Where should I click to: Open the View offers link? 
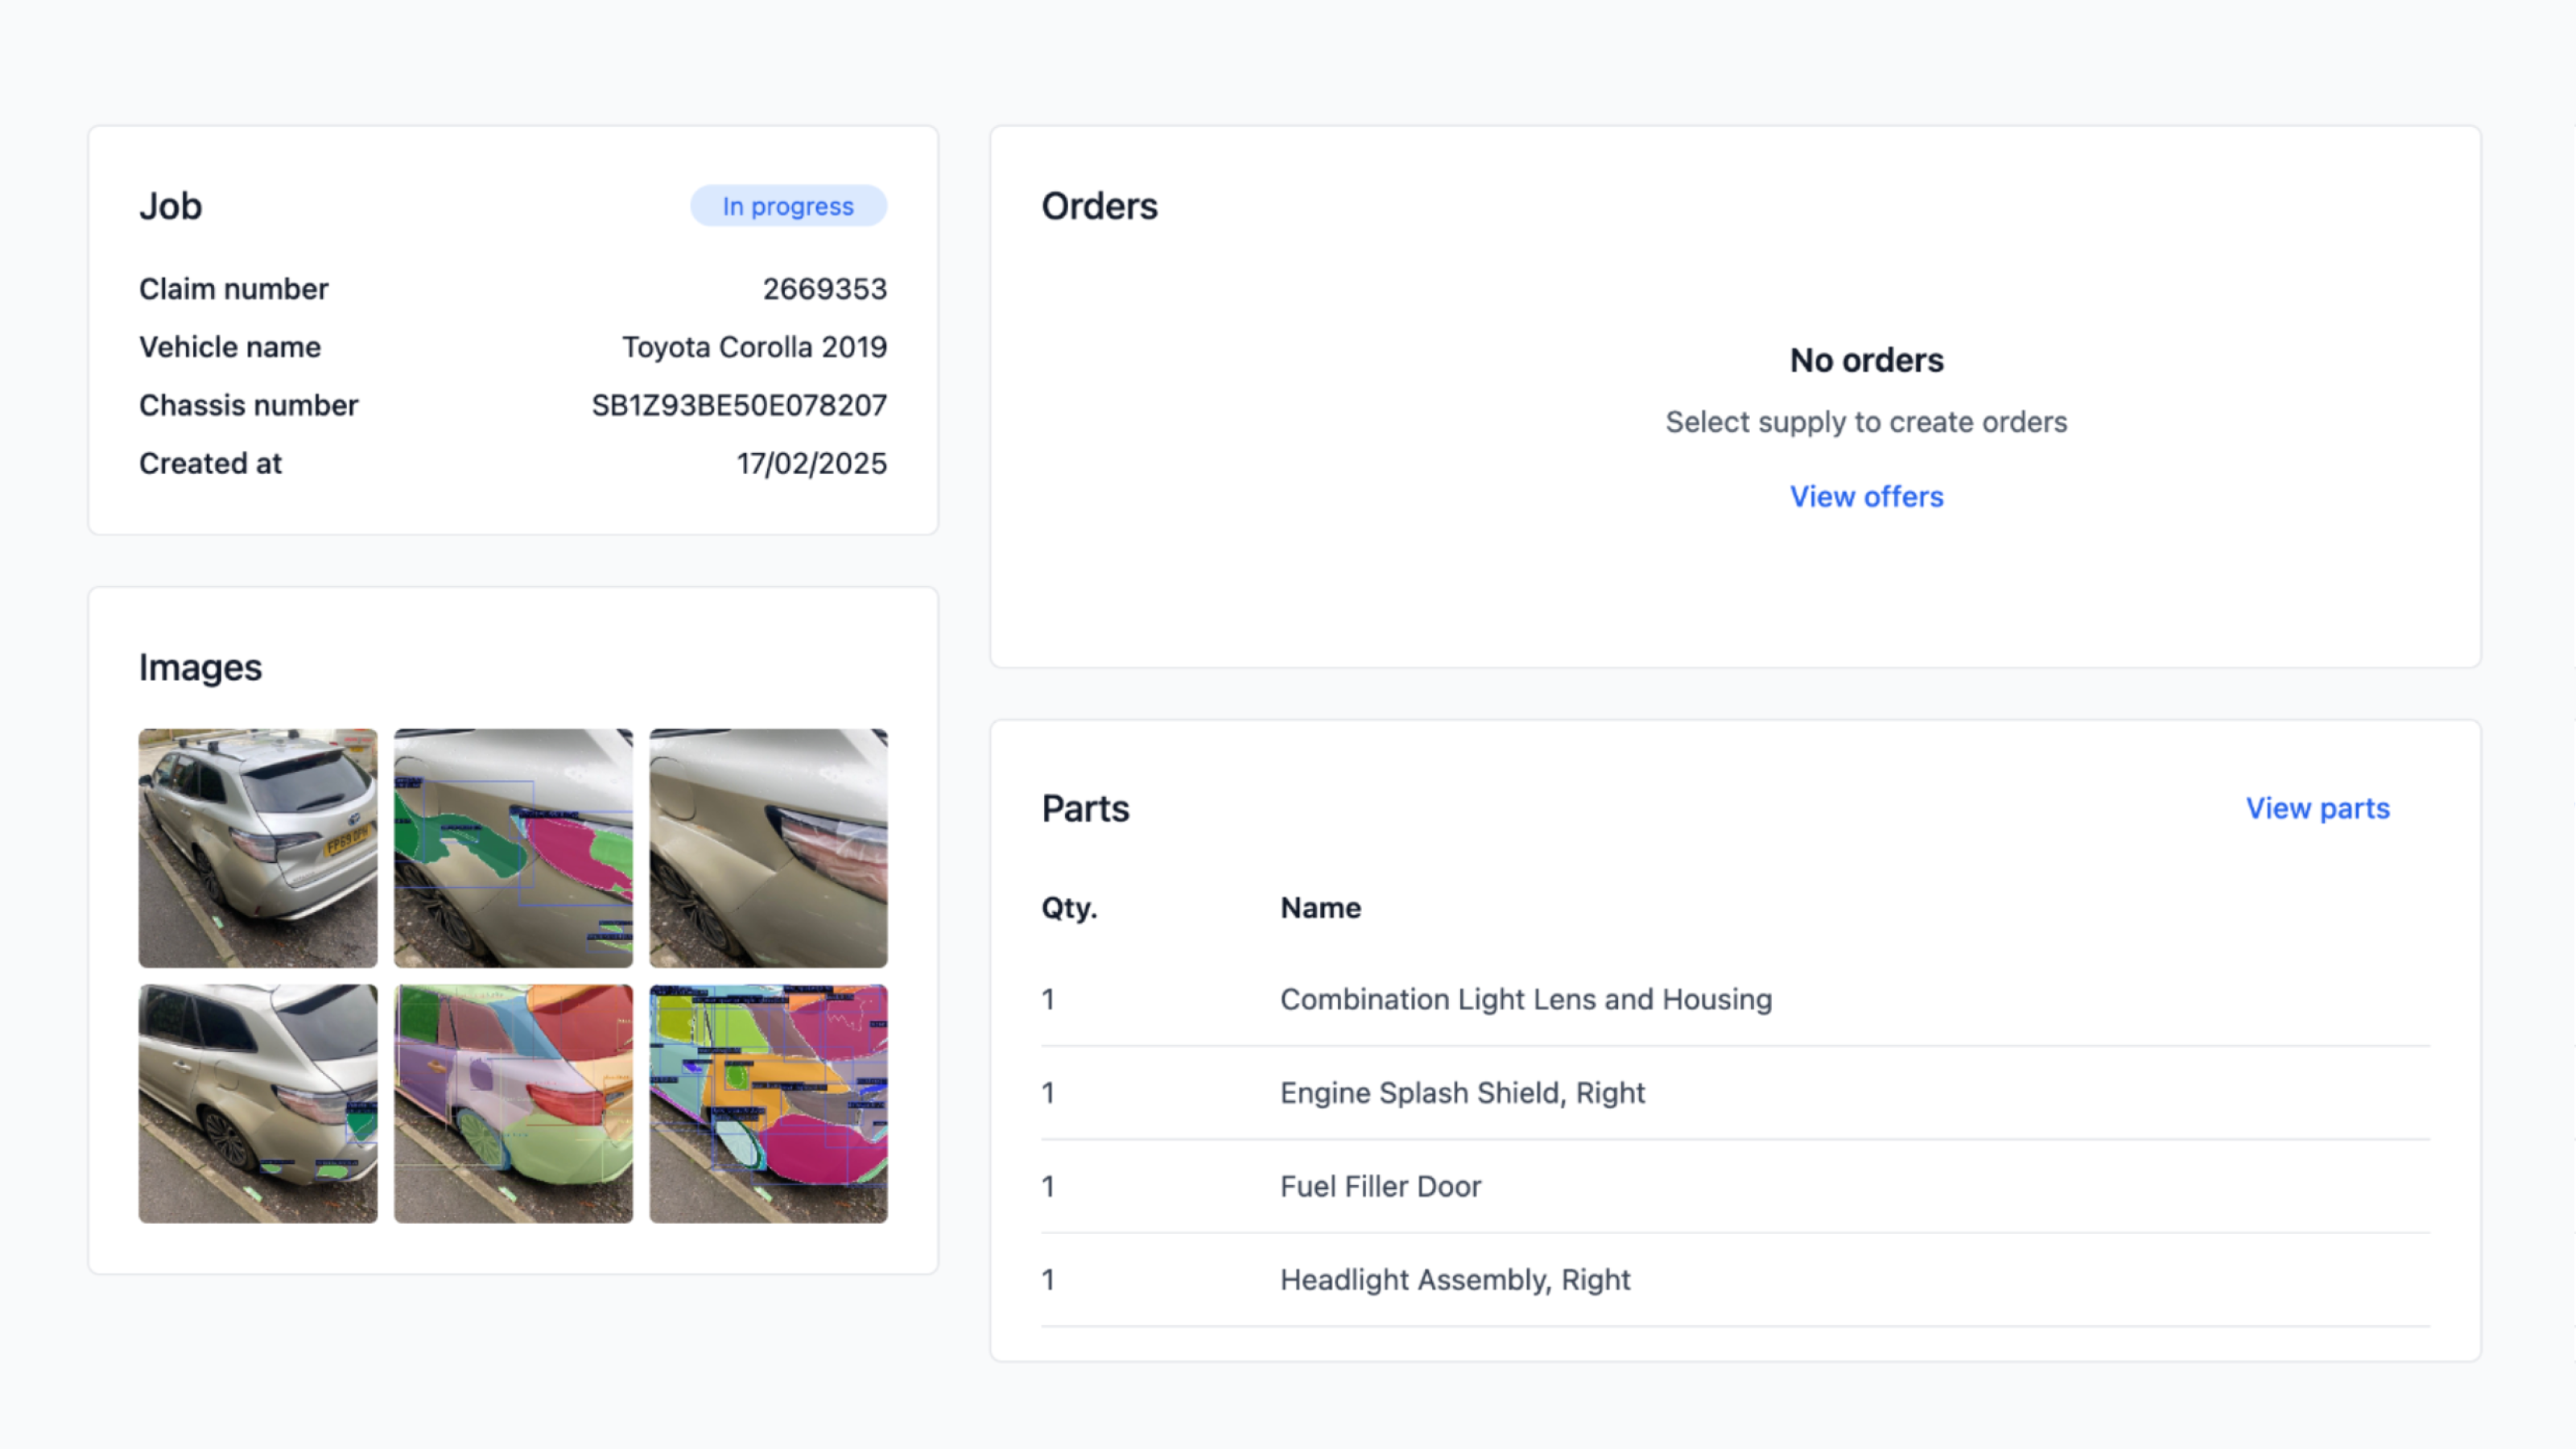[x=1865, y=496]
